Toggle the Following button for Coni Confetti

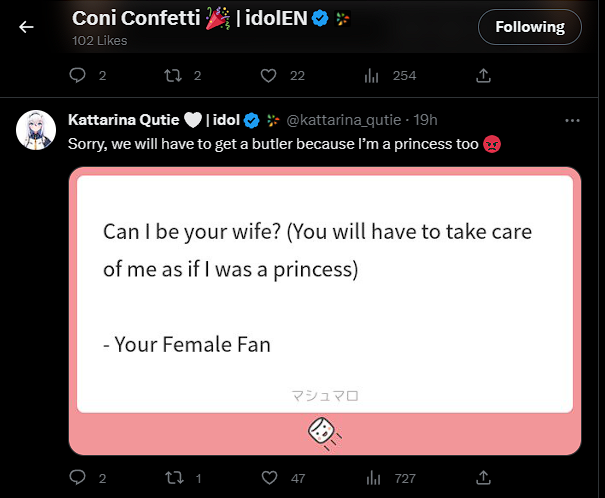530,27
